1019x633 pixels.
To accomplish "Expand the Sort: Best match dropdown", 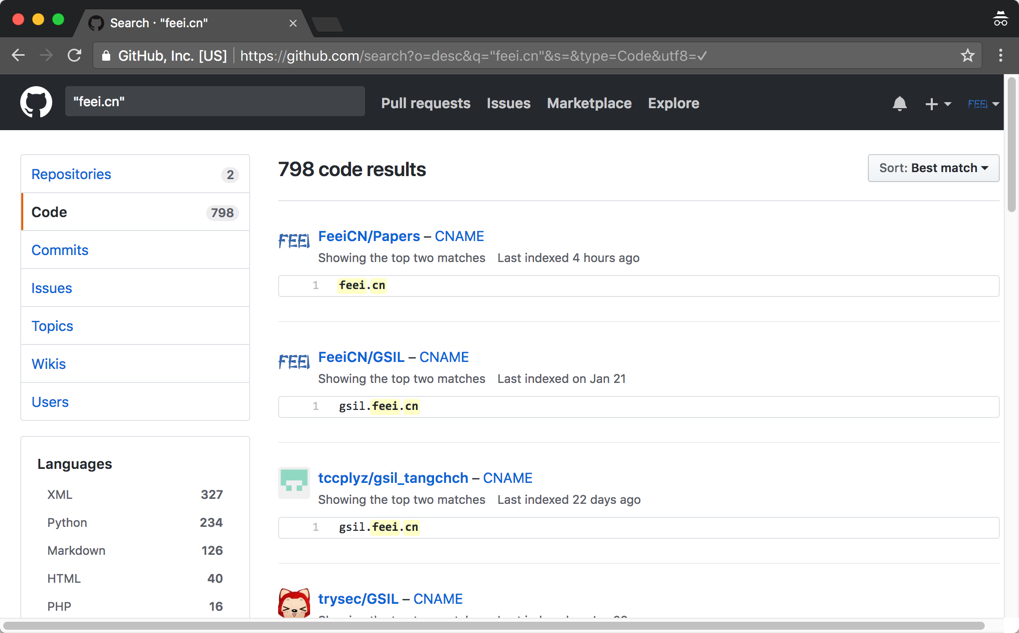I will pos(932,168).
